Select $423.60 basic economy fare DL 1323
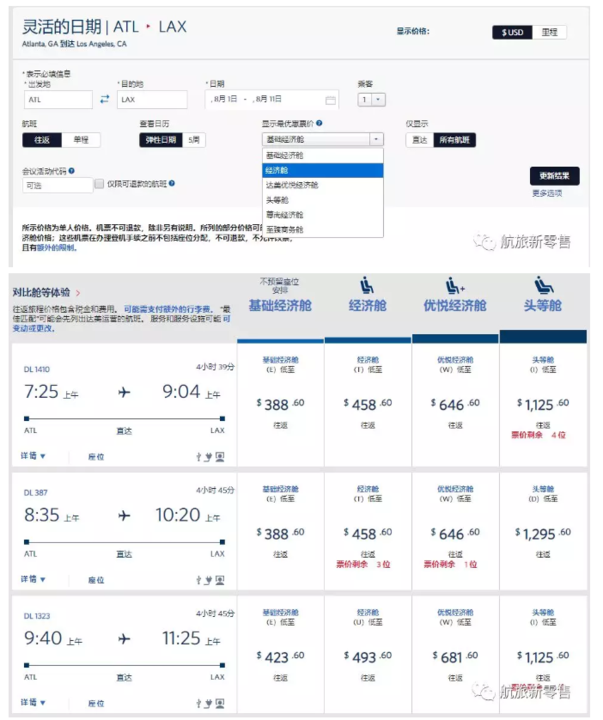This screenshot has height=720, width=603. coord(280,657)
